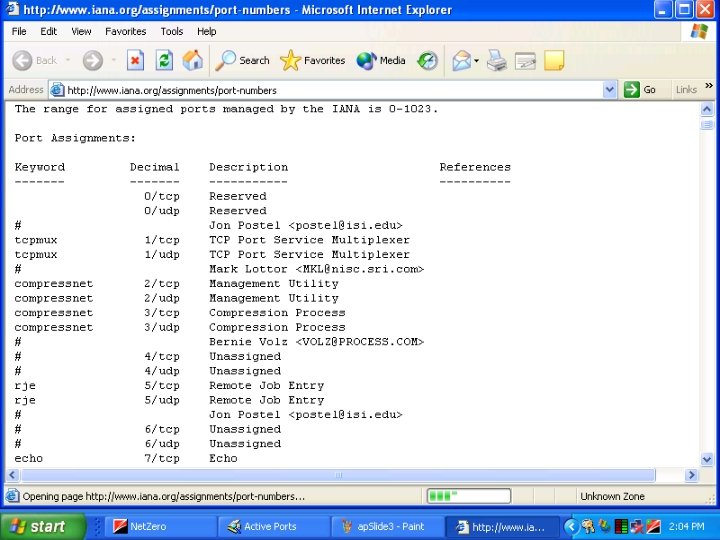Click the http://www.ia... taskbar button
This screenshot has width=720, height=540.
[x=501, y=526]
